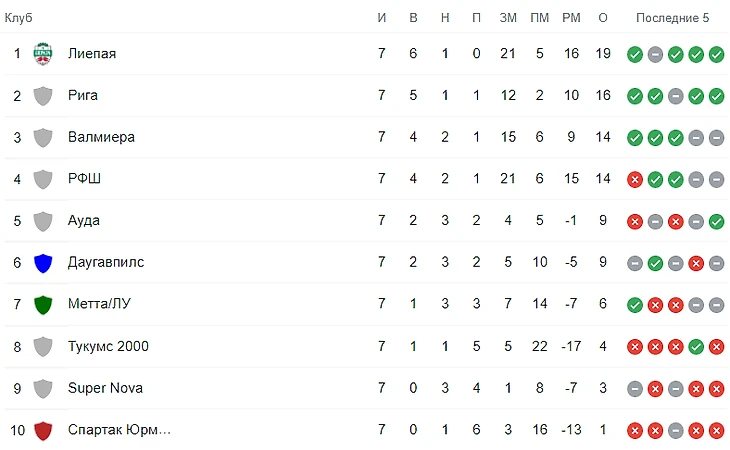Open the Ауда club link

click(x=84, y=221)
